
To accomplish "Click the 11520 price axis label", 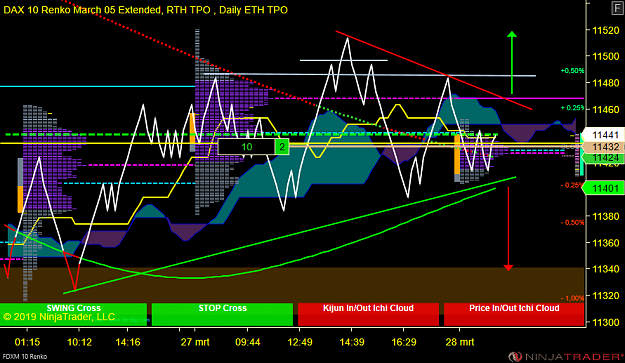I will 605,30.
